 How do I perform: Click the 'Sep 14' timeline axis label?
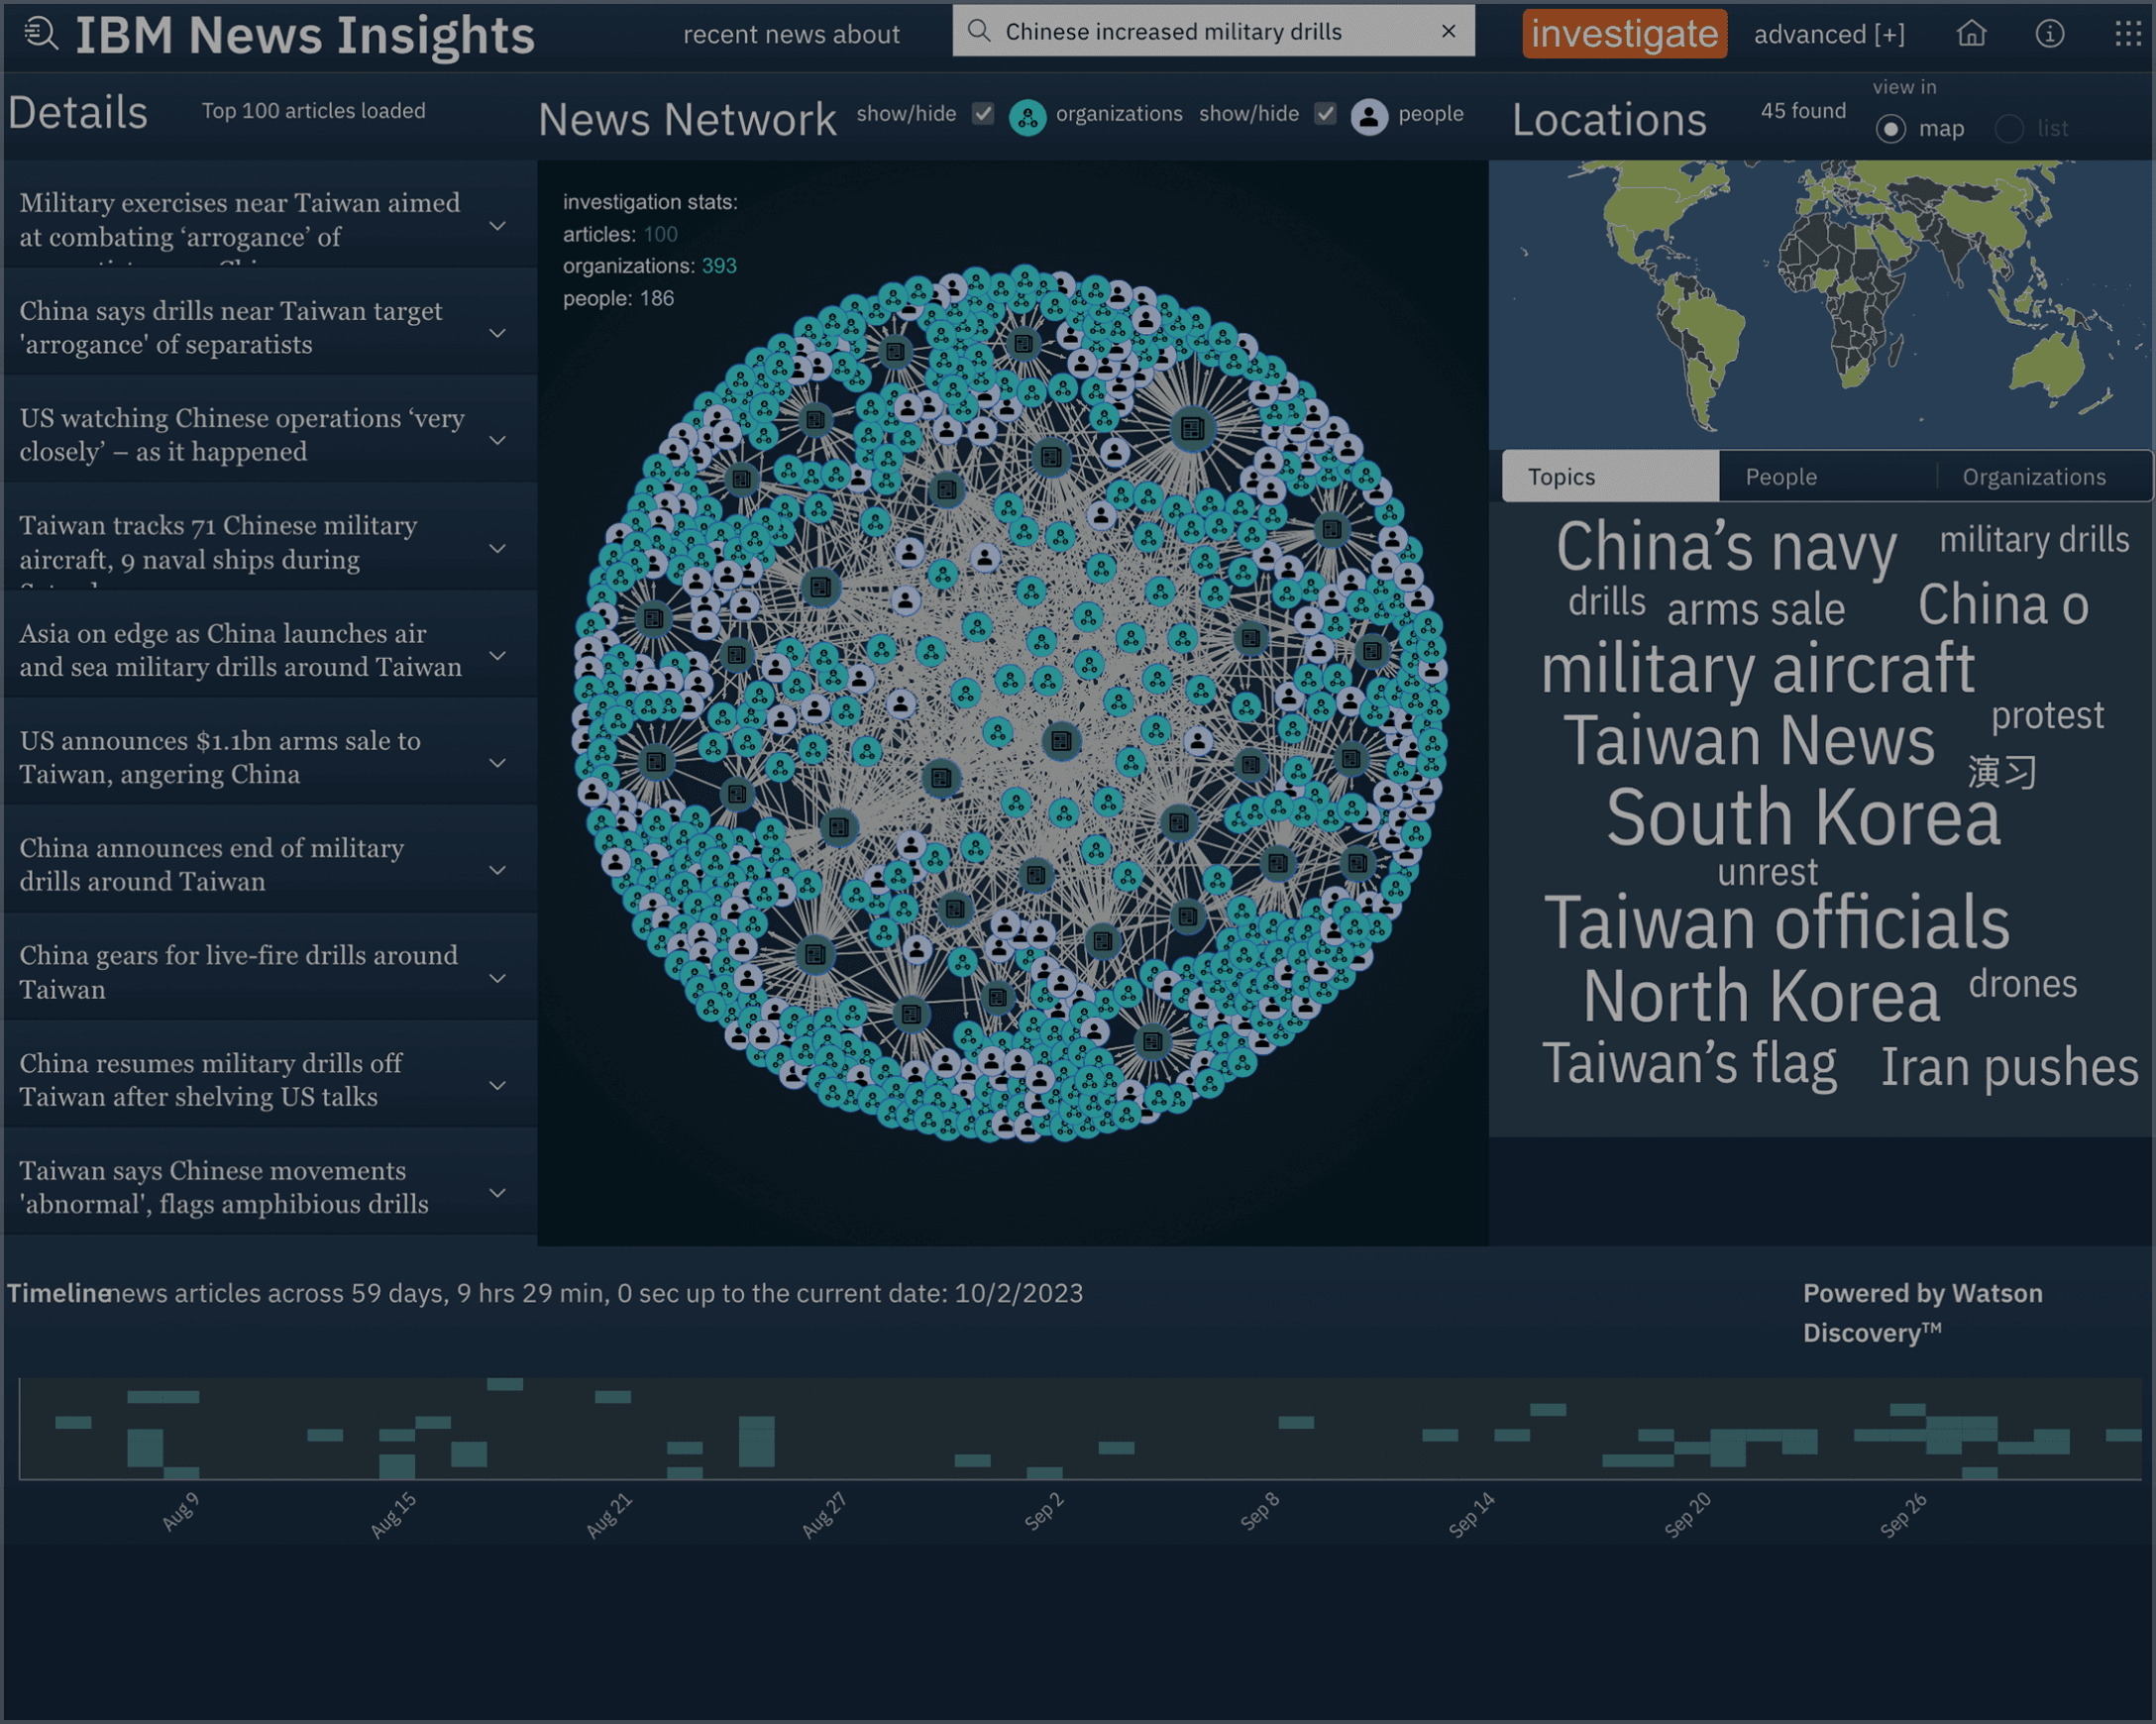(1472, 1514)
